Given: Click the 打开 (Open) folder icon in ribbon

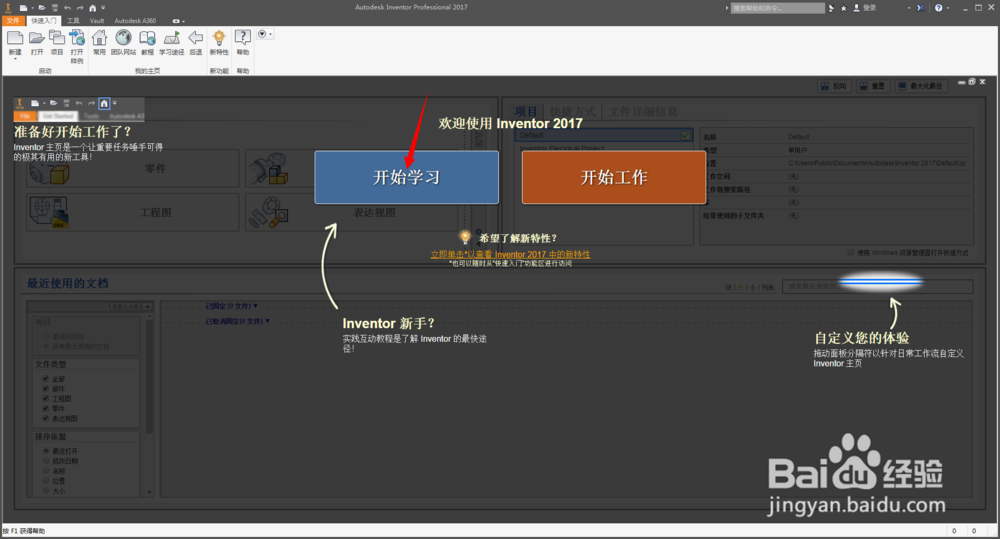Looking at the screenshot, I should coord(36,39).
